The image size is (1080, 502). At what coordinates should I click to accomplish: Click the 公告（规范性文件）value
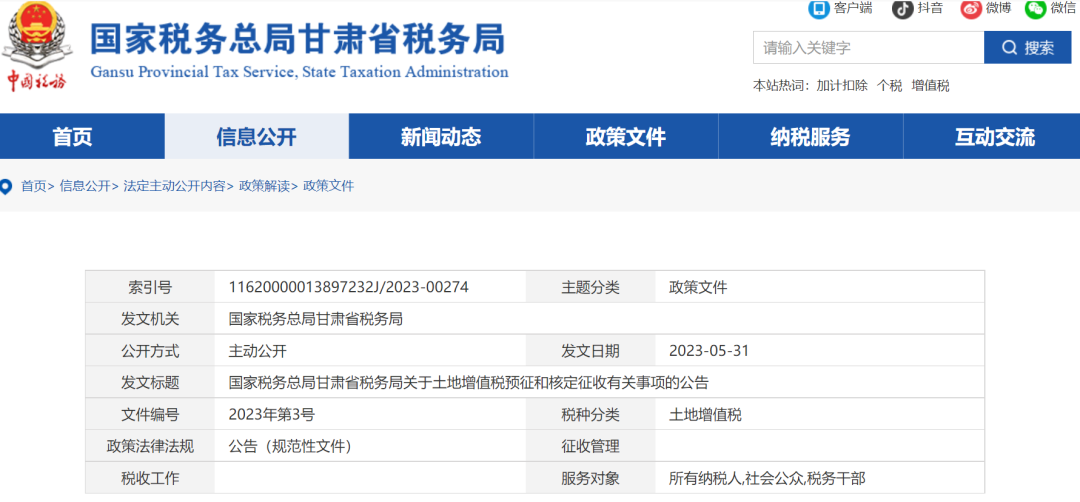point(290,446)
